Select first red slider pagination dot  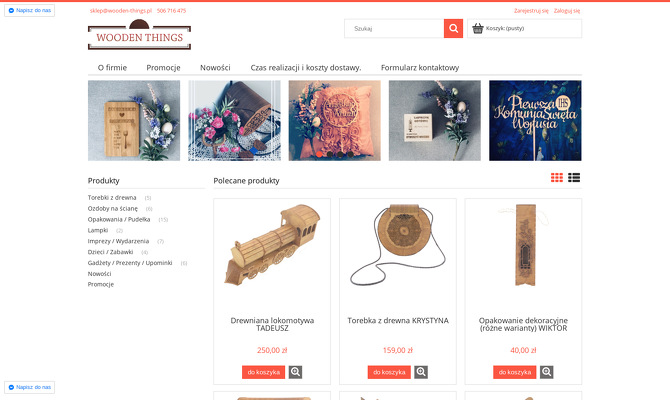click(319, 154)
